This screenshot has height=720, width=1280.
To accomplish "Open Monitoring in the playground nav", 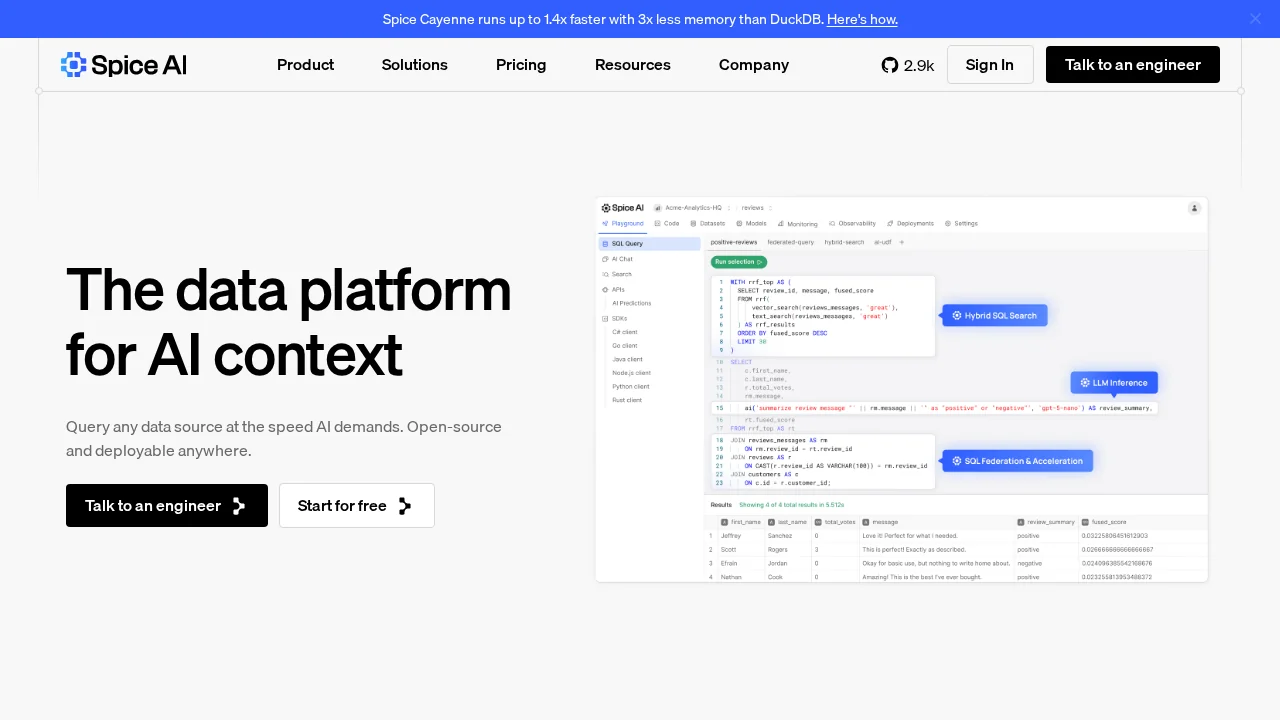I will click(798, 223).
